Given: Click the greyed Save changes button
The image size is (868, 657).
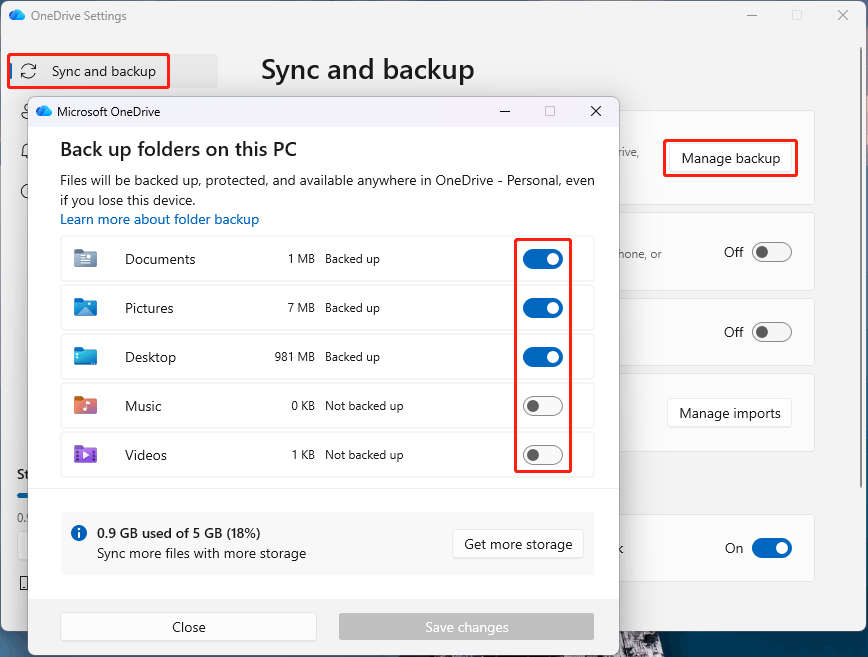Looking at the screenshot, I should [x=466, y=627].
